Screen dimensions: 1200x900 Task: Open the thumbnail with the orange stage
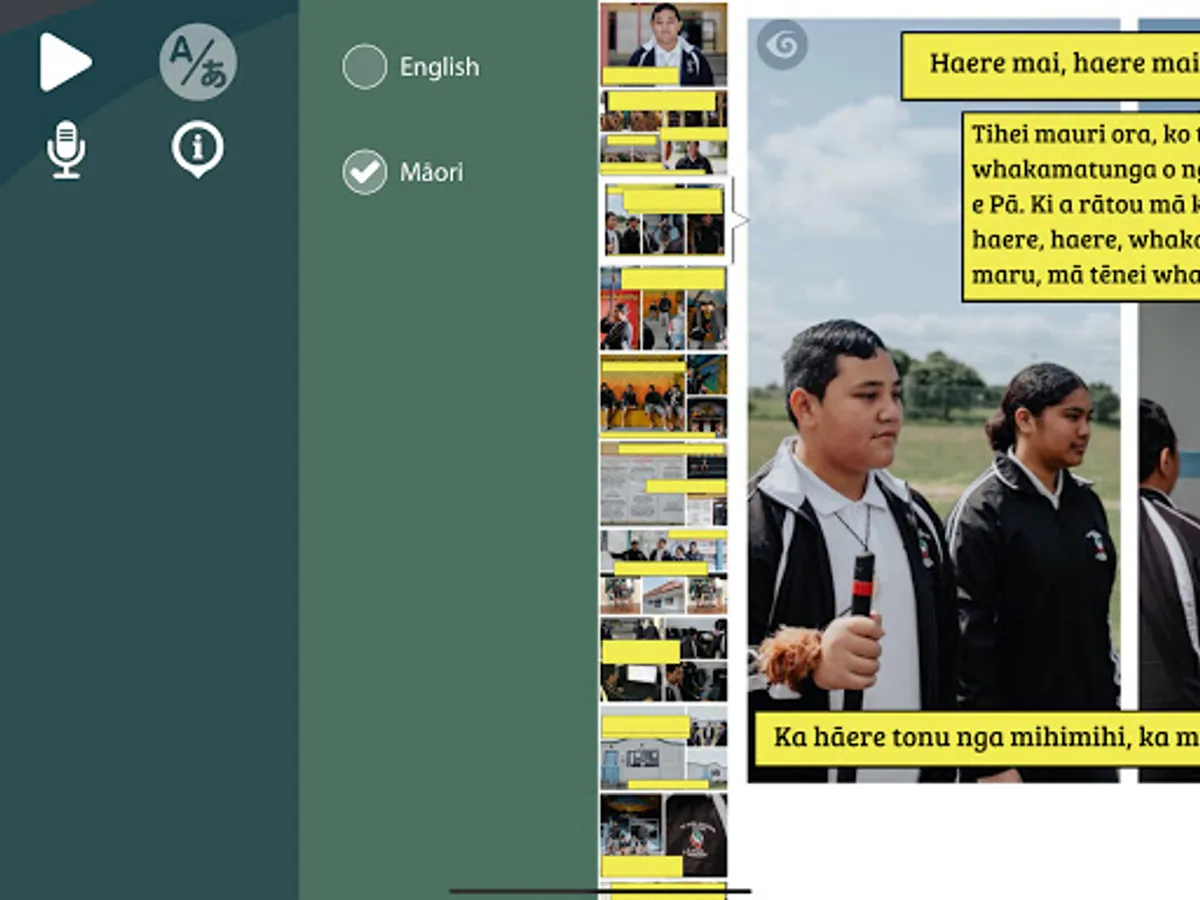[663, 395]
